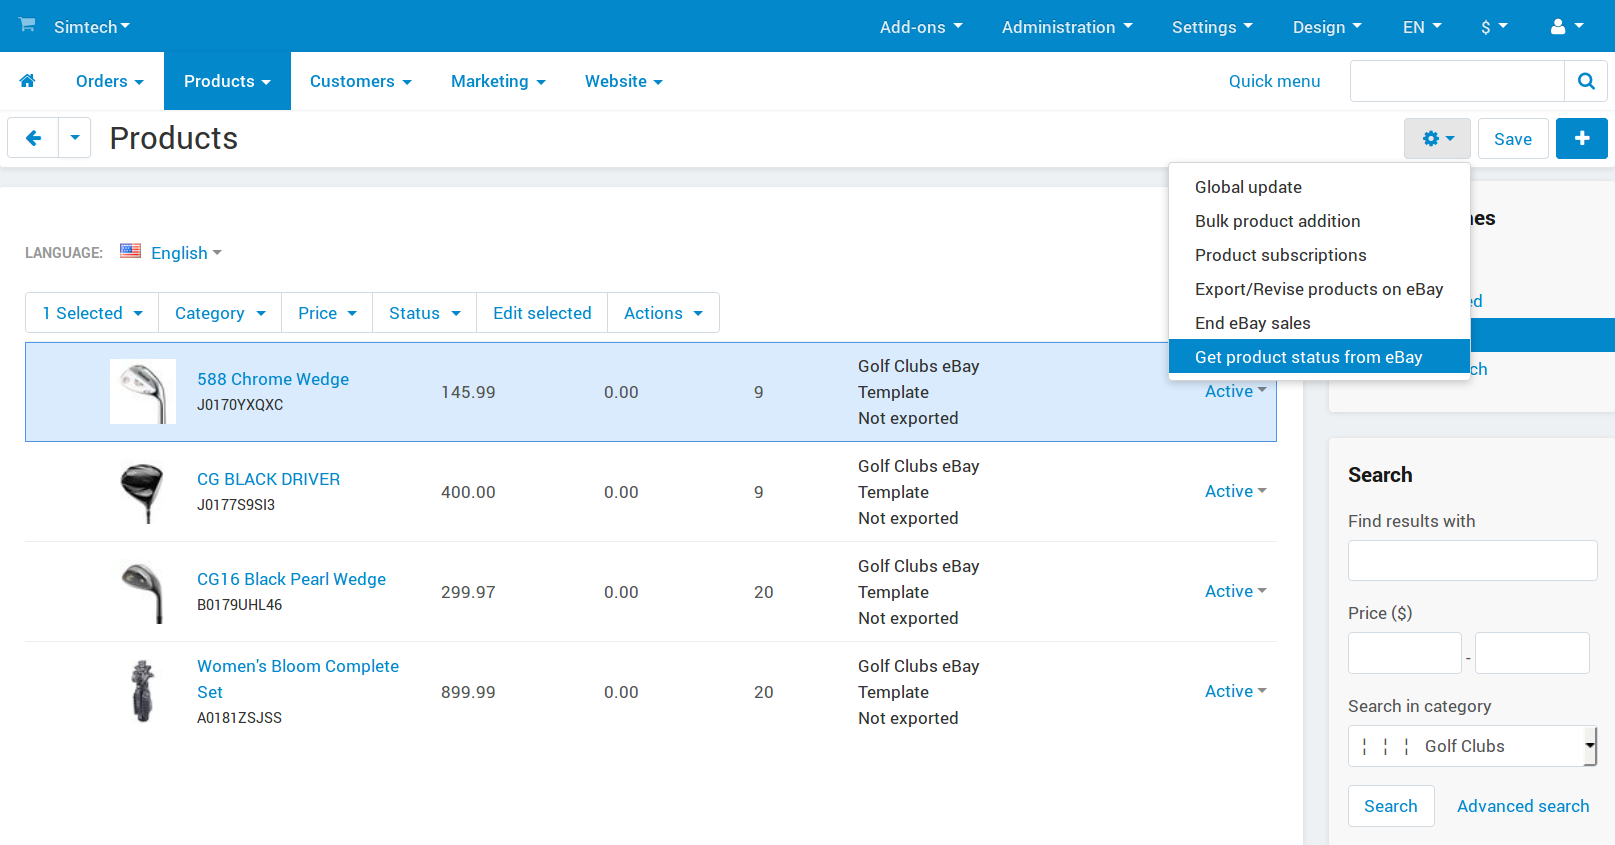
Task: Click the Save button
Action: tap(1512, 139)
